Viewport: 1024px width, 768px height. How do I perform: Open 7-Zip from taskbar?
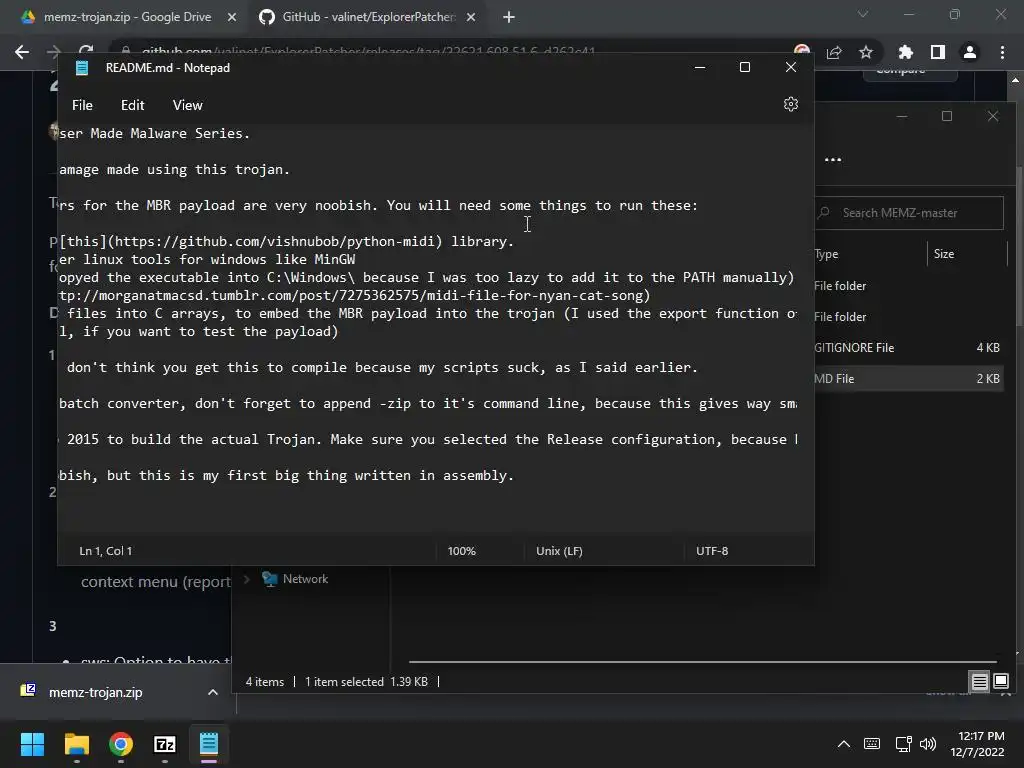coord(165,744)
